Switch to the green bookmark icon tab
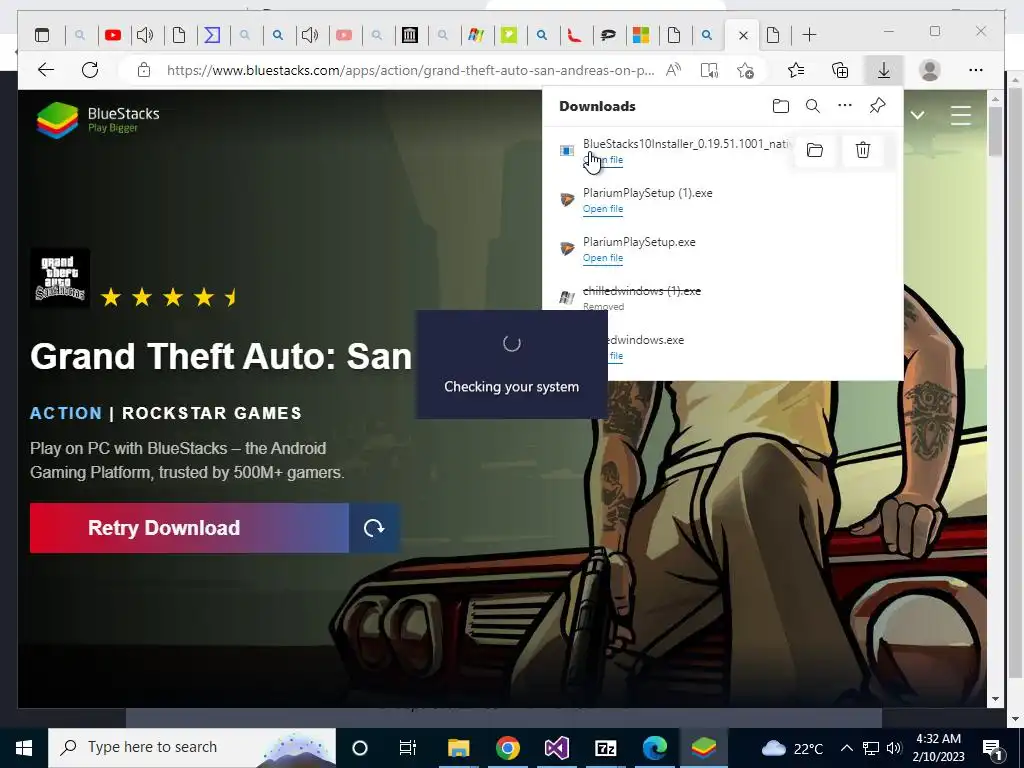This screenshot has width=1024, height=768. (509, 35)
